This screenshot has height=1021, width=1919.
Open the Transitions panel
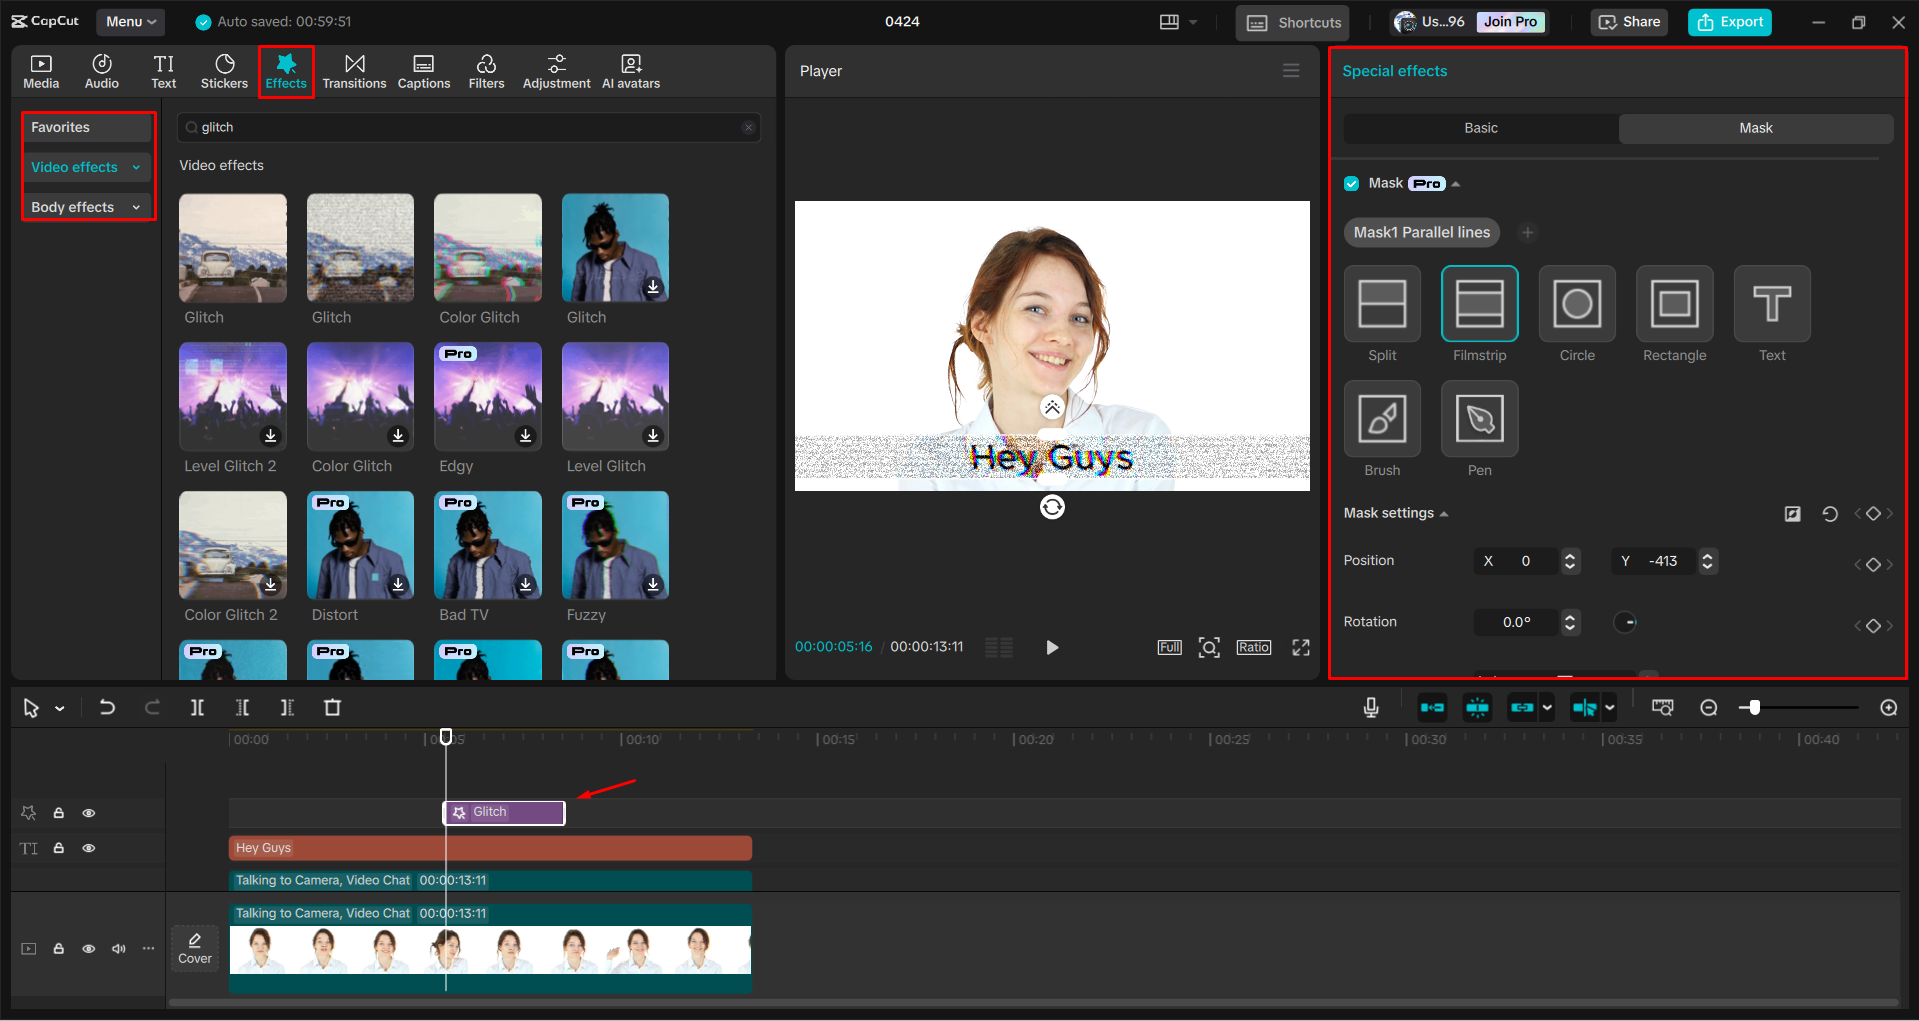pos(354,71)
